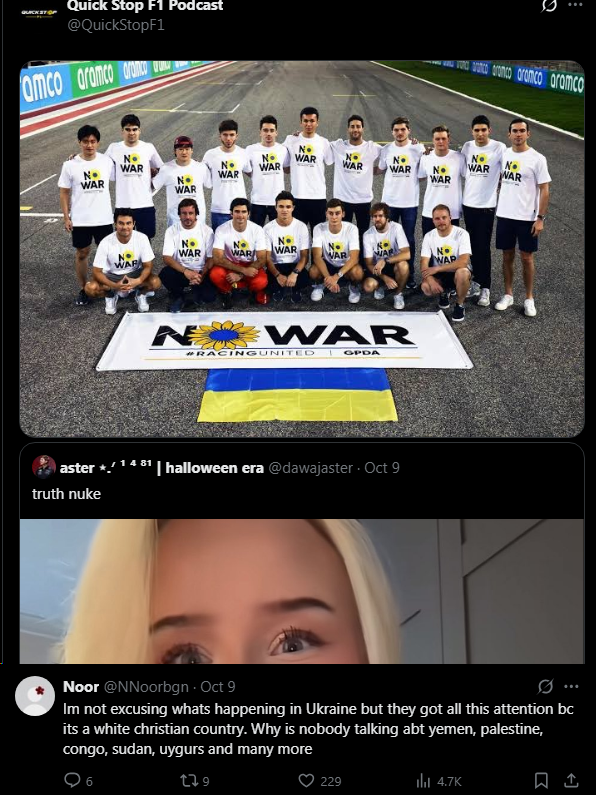This screenshot has width=596, height=795.
Task: Open more options on Quick Stop F1 post
Action: pos(576,5)
